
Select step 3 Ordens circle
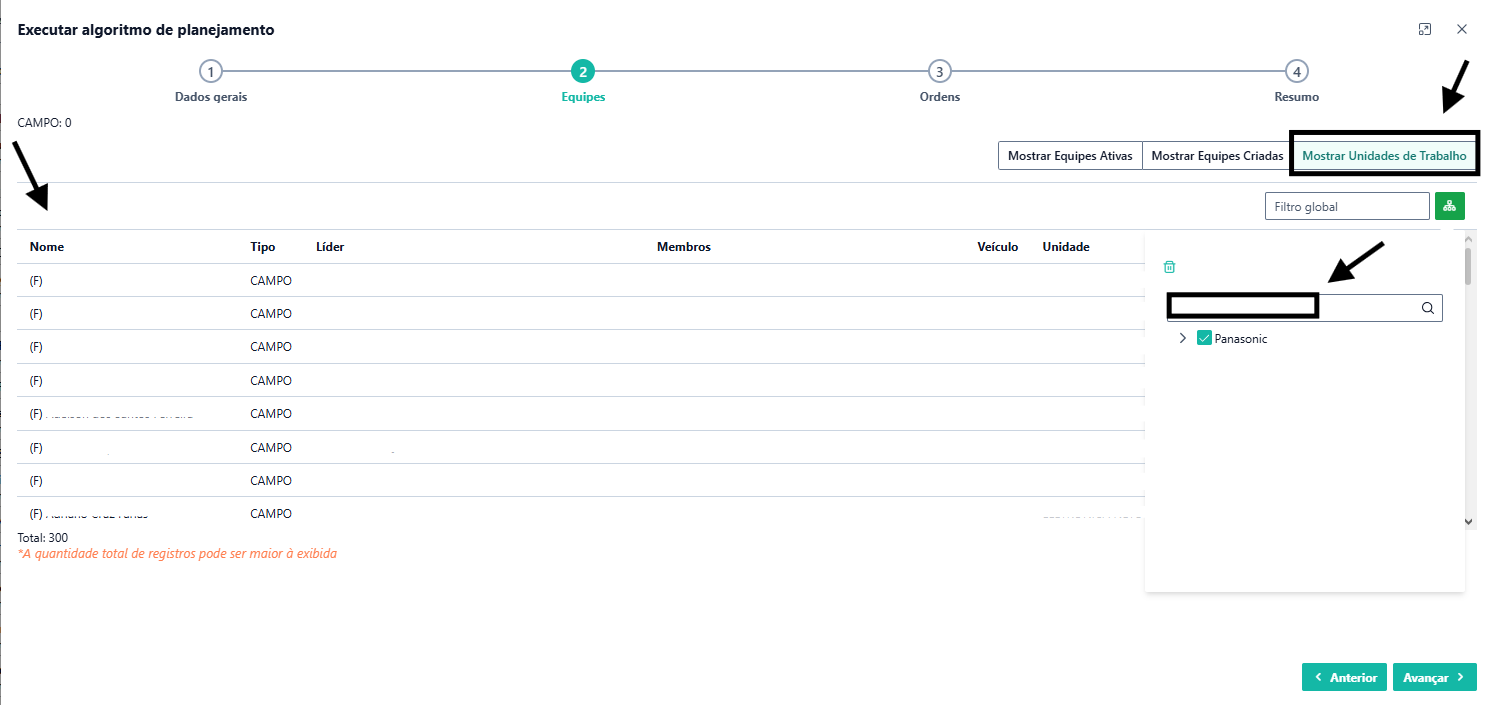click(x=939, y=71)
